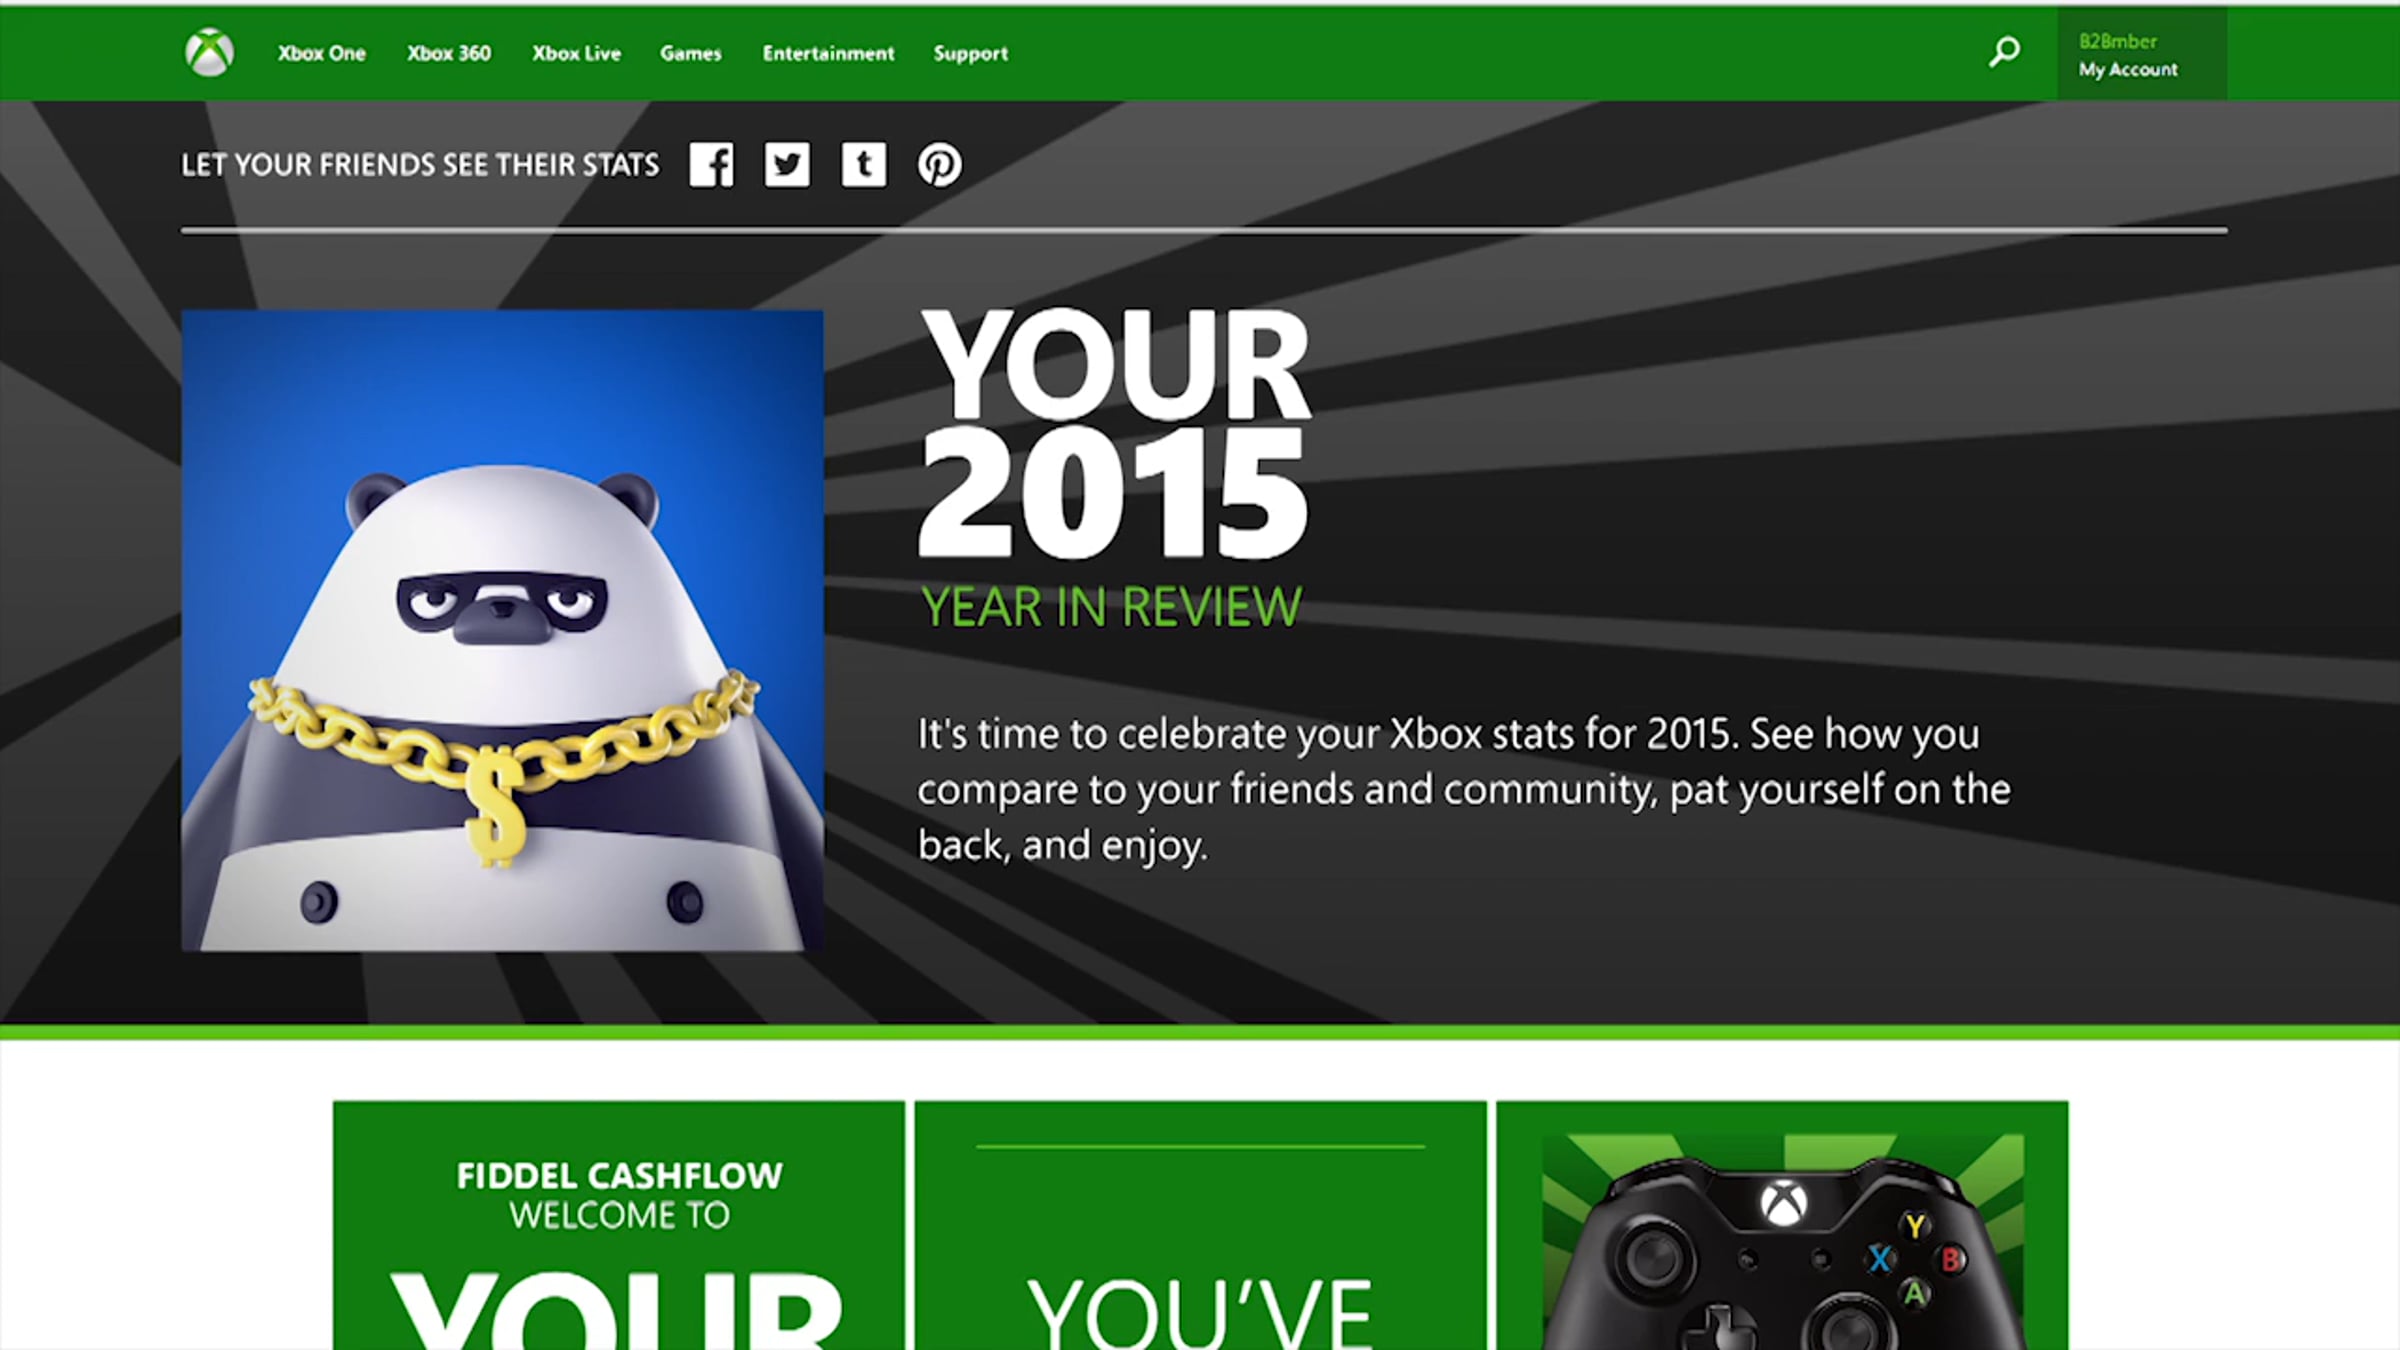
Task: Click the Xbox controller tile image
Action: pyautogui.click(x=1782, y=1240)
